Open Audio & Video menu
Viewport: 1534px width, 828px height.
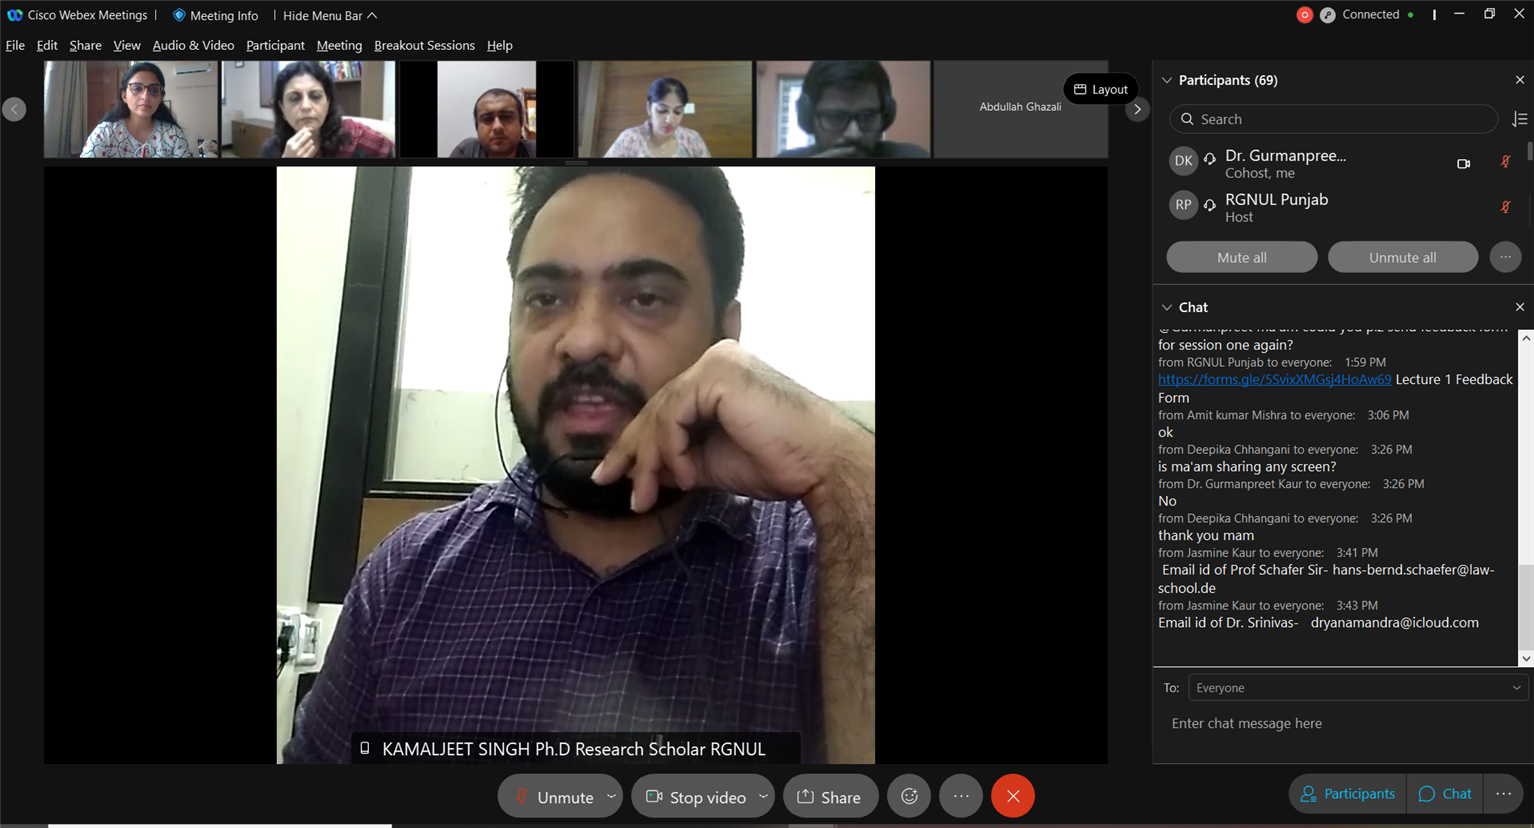click(193, 45)
